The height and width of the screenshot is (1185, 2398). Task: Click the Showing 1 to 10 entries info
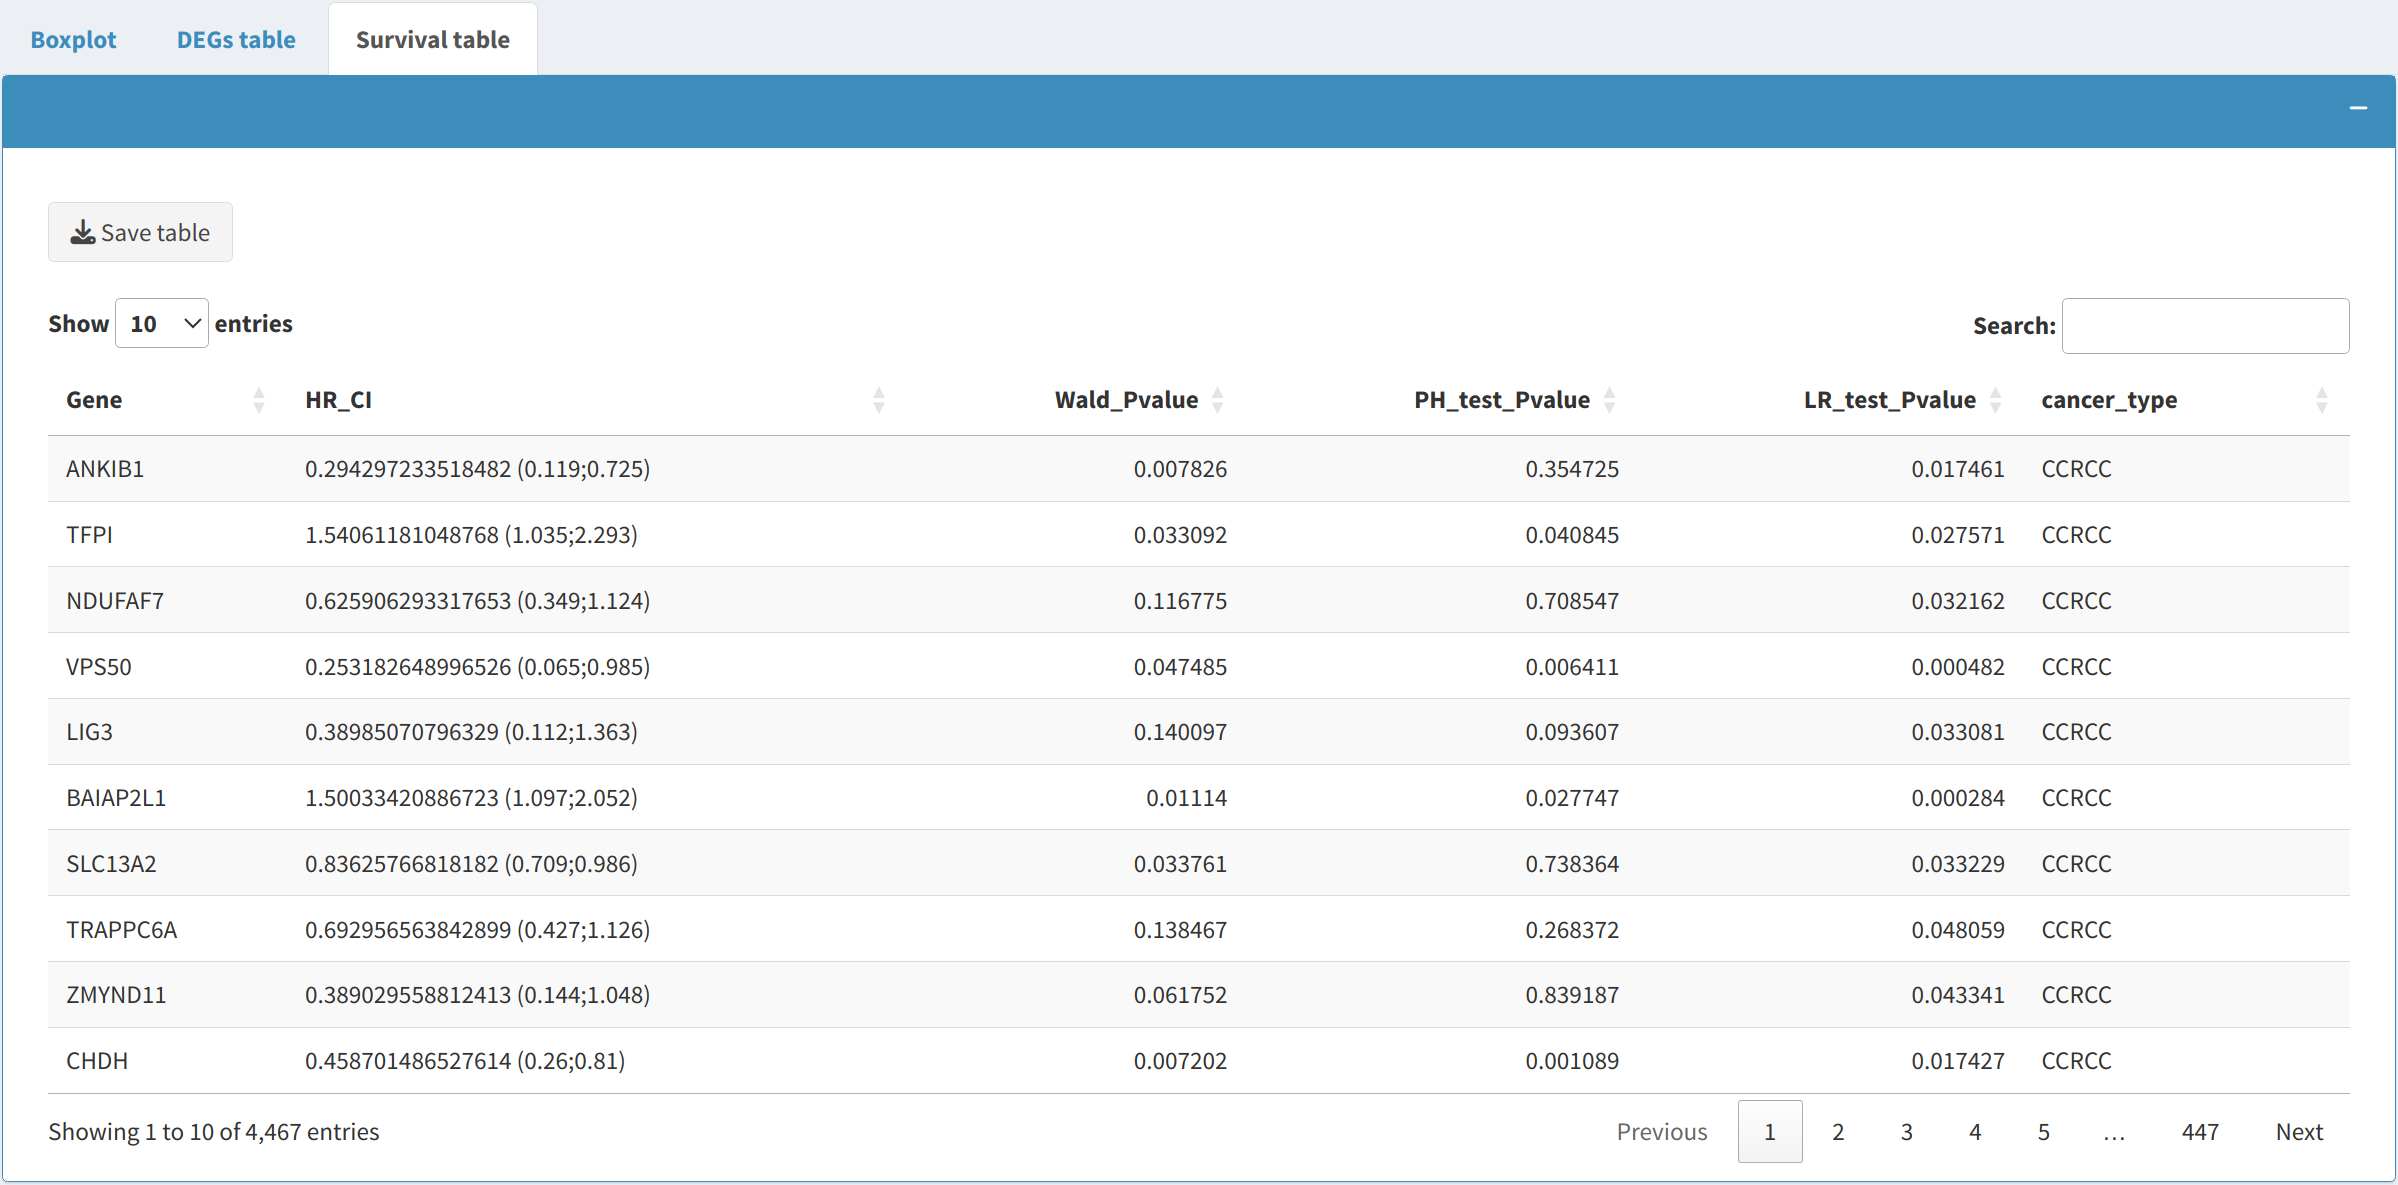(214, 1132)
